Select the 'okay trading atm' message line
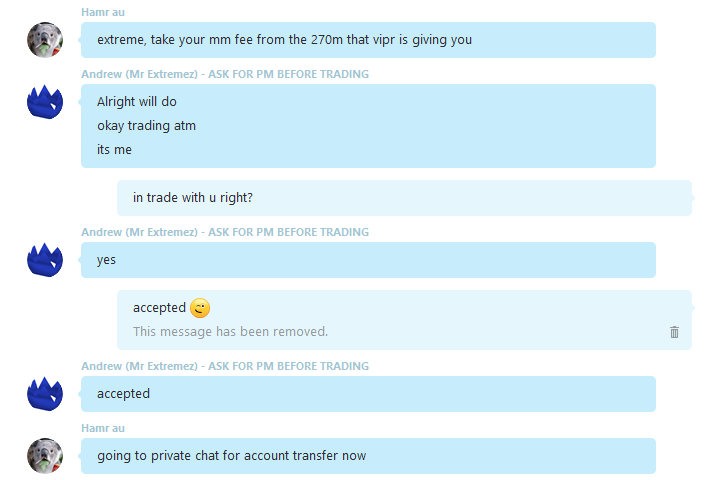The width and height of the screenshot is (715, 480). (x=146, y=126)
